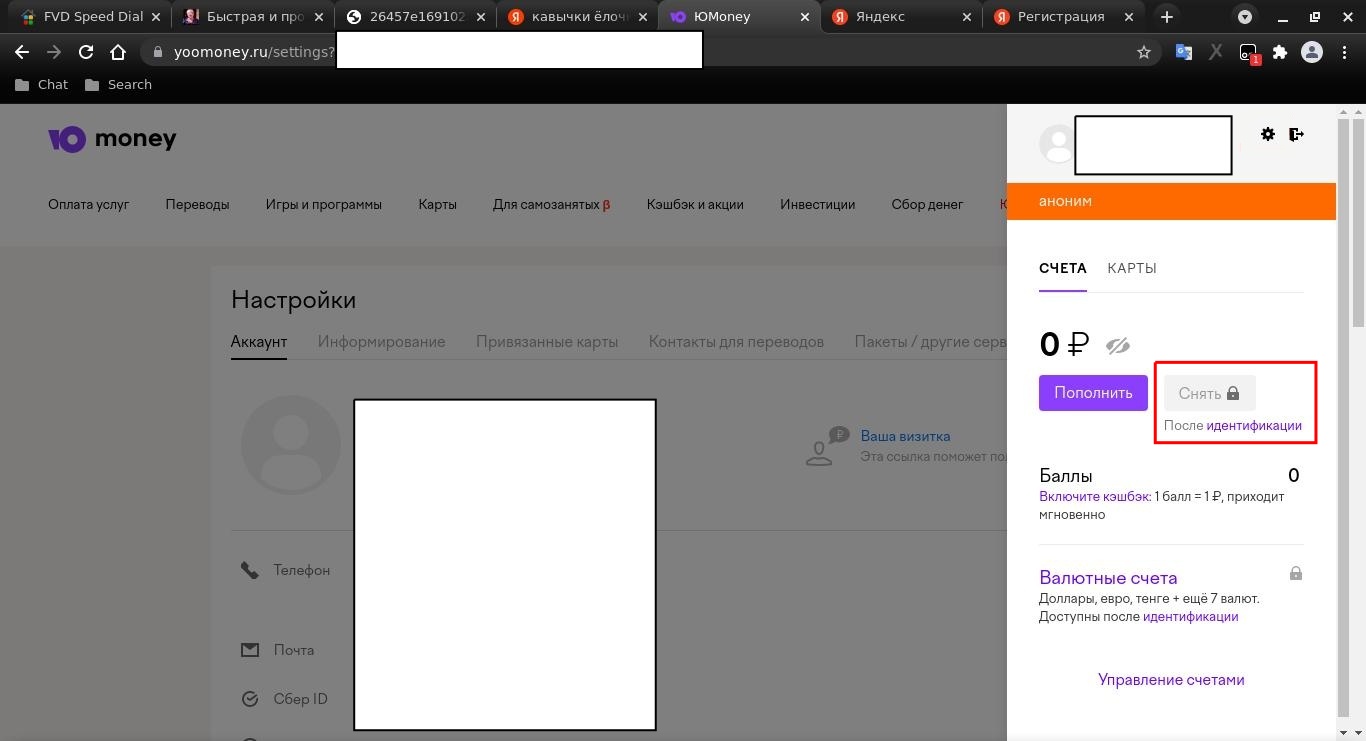Click the browser address bar
This screenshot has width=1366, height=741.
click(x=250, y=51)
